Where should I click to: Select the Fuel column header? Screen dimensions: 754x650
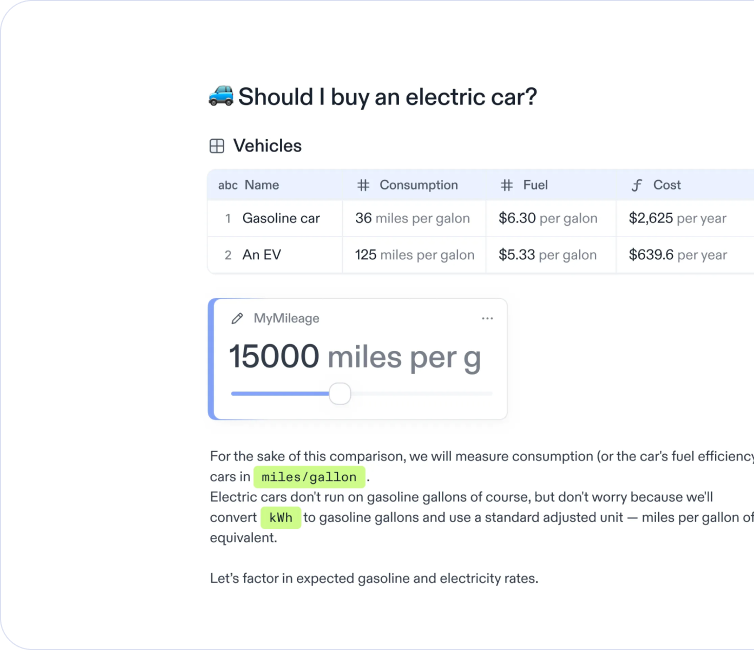(535, 185)
